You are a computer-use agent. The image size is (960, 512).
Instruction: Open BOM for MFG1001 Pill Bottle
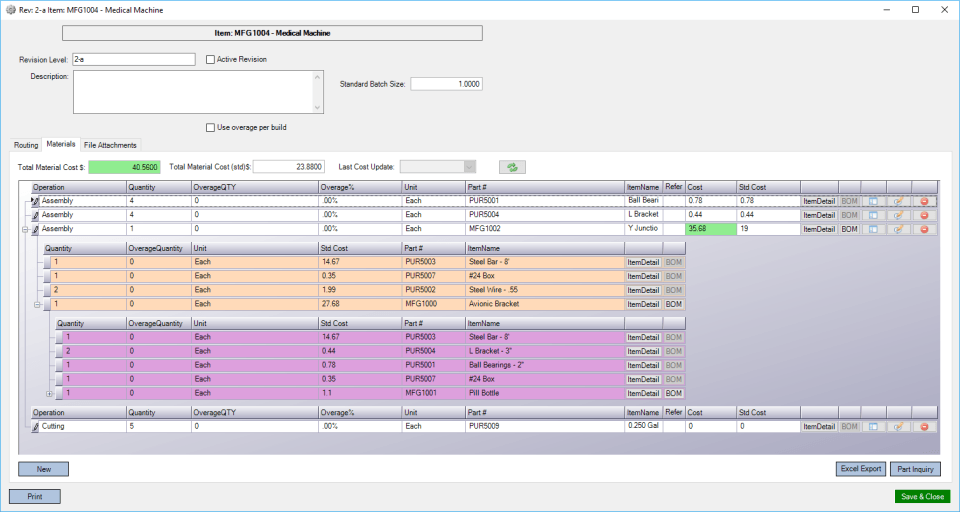[x=673, y=393]
